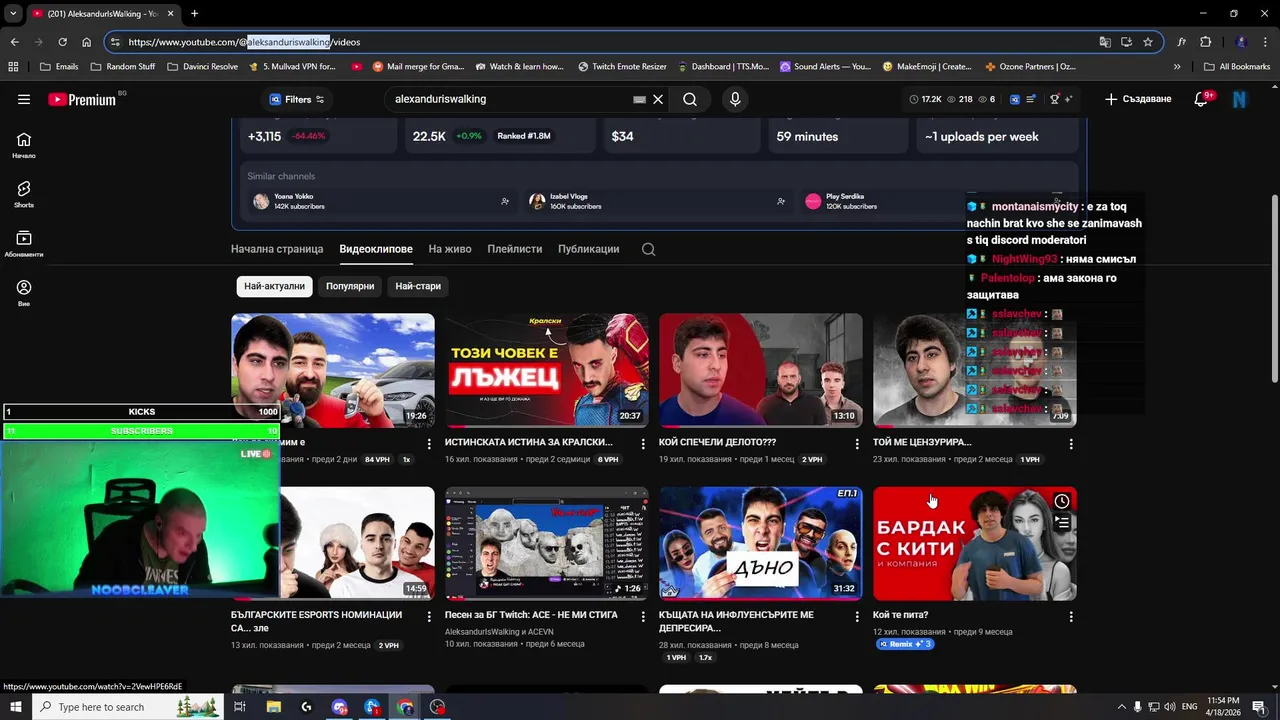Viewport: 1280px width, 720px height.
Task: Open more options for ИСТИНСКАТА ИСТИНА video
Action: point(643,443)
